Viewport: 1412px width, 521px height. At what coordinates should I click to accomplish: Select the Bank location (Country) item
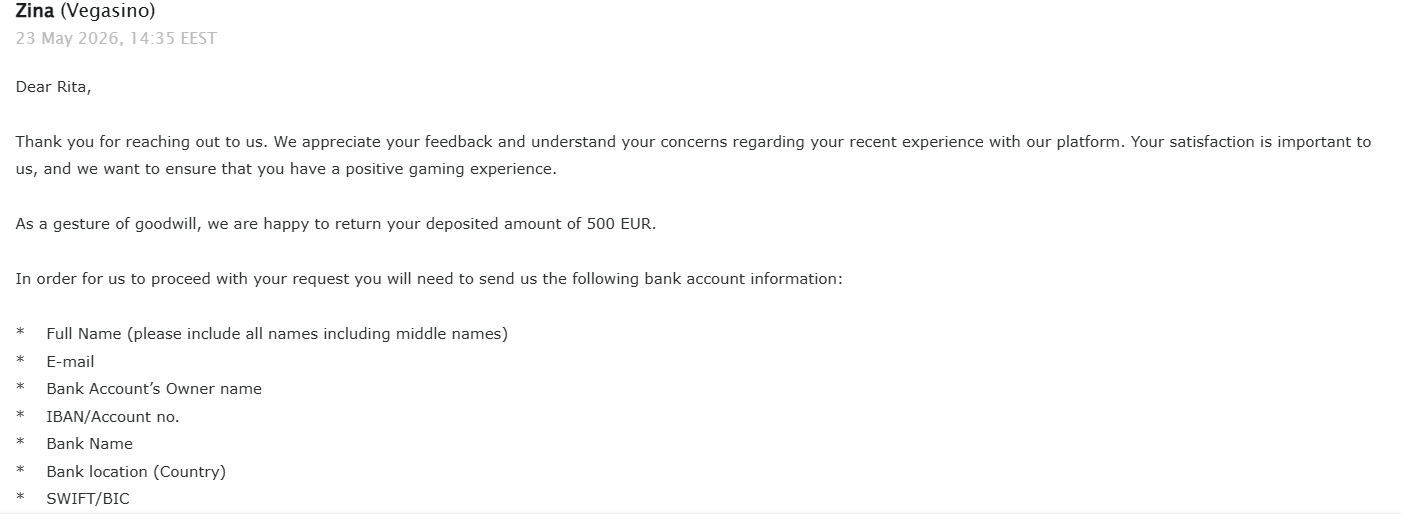click(136, 472)
